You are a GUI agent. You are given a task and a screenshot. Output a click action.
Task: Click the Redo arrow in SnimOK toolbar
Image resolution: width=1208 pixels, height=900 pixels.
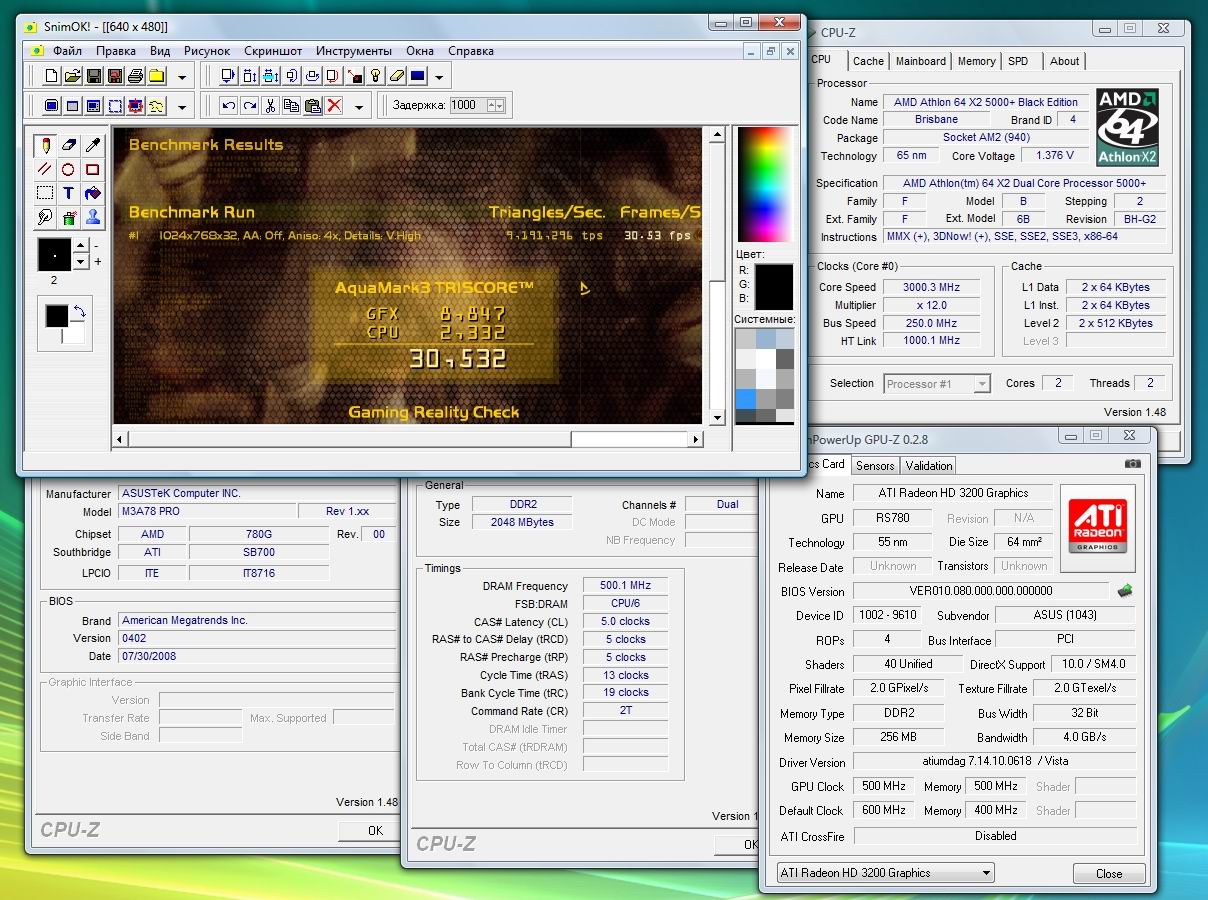[250, 105]
